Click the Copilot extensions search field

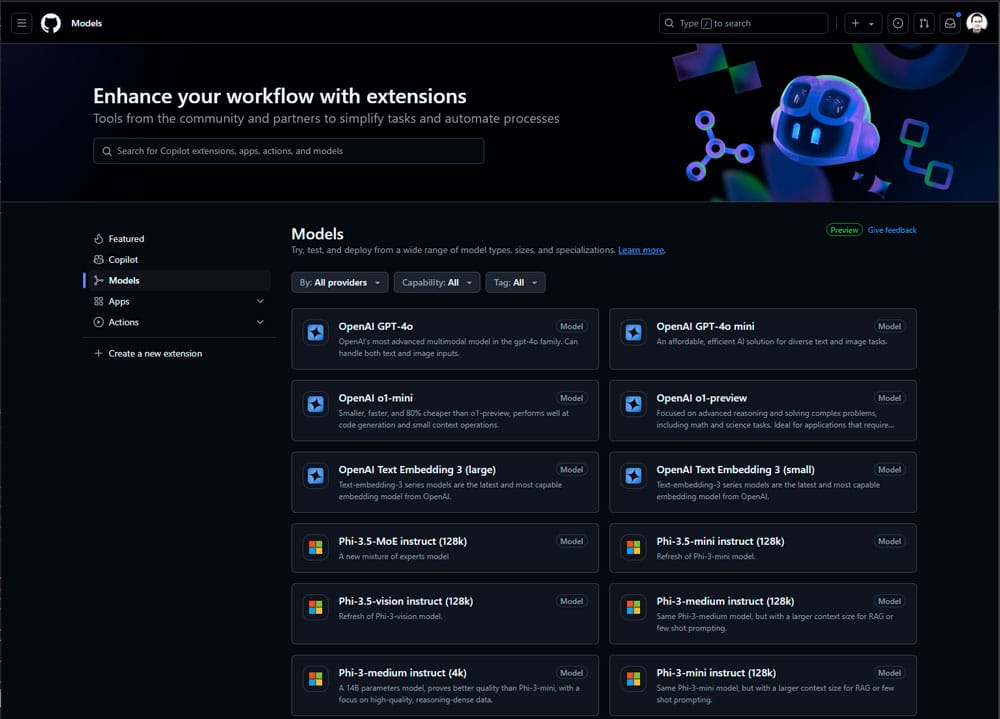coord(289,151)
